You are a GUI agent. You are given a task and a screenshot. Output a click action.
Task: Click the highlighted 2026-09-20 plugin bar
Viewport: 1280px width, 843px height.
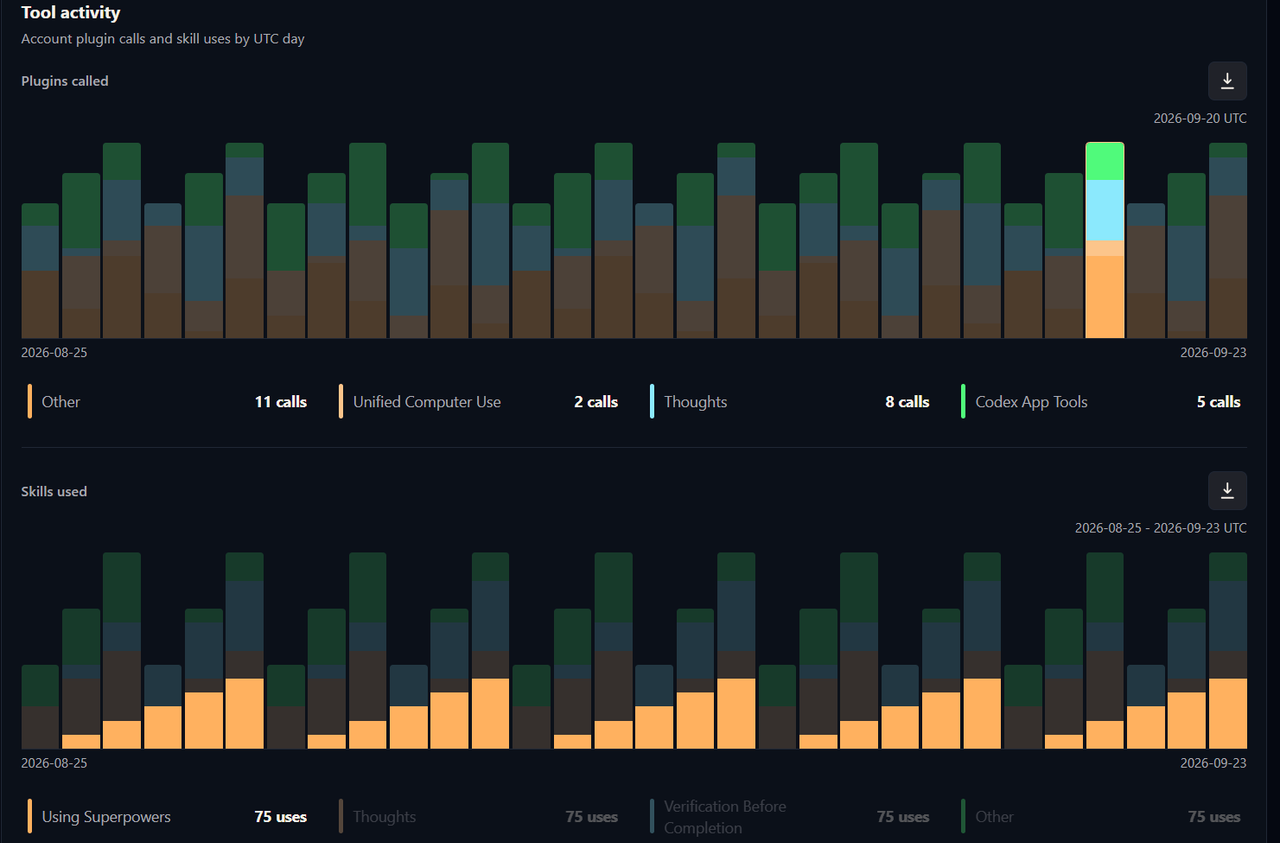[x=1105, y=240]
